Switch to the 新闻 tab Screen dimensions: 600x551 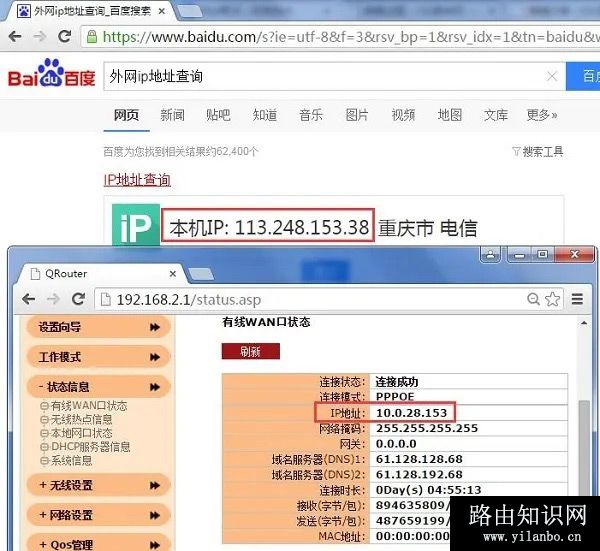(172, 115)
